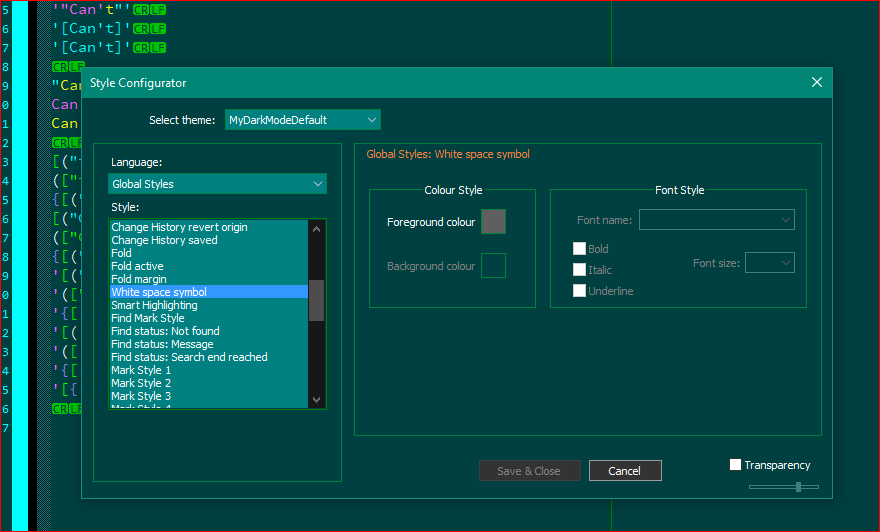Select 'Change History saved' style

164,240
